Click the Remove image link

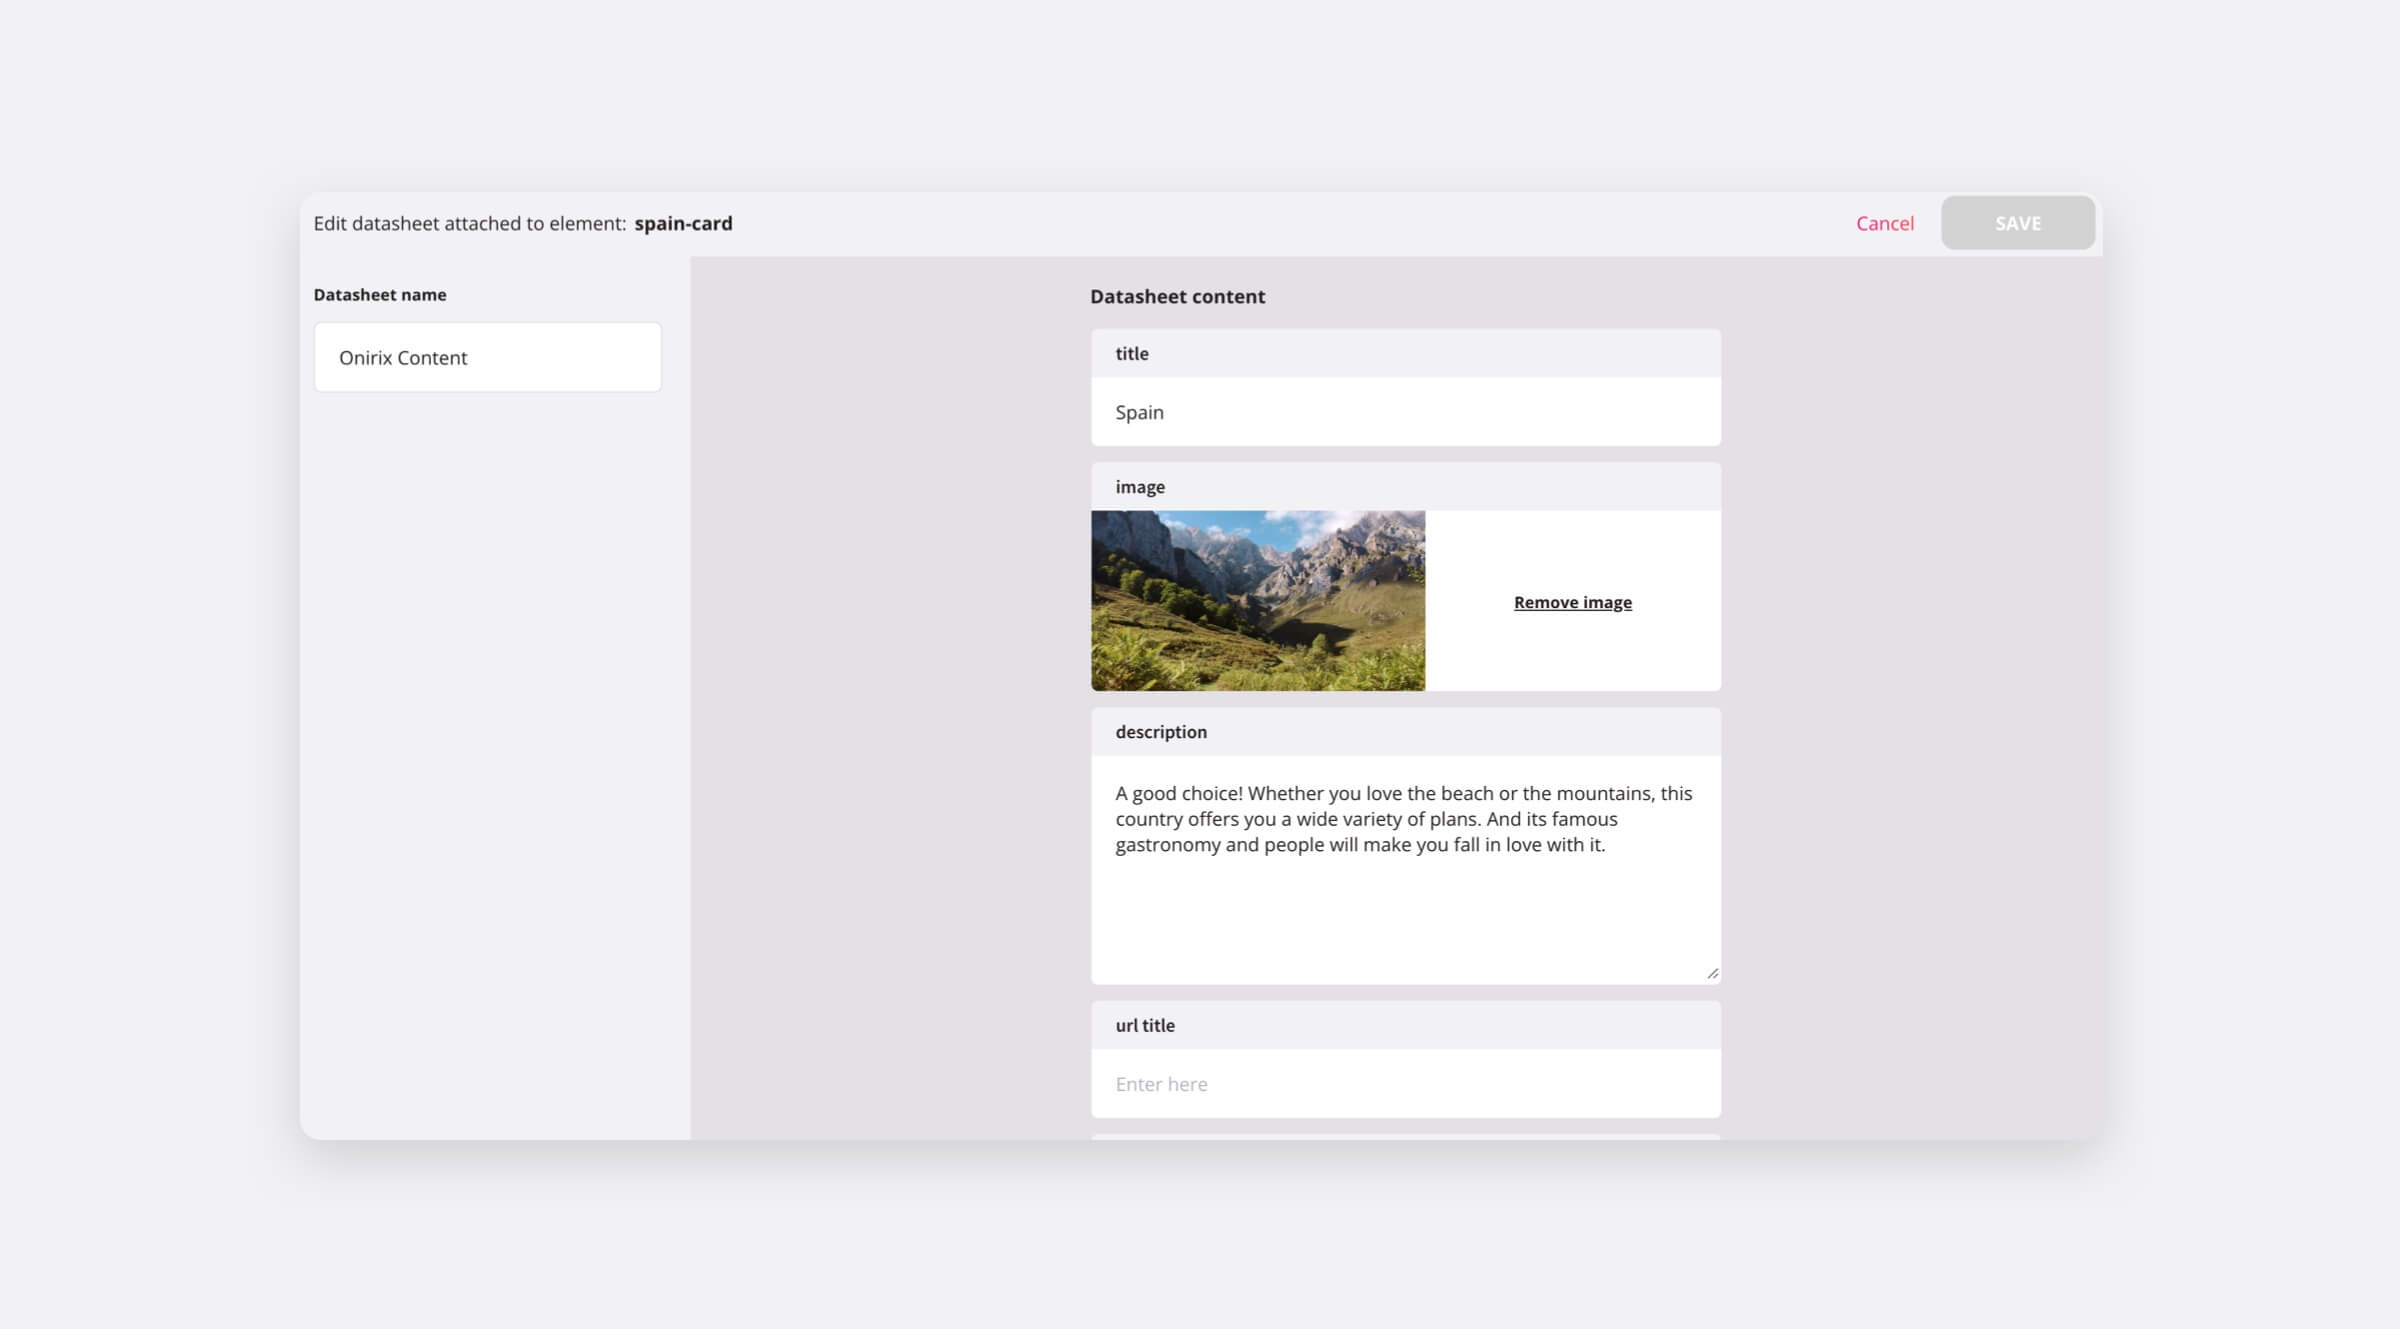tap(1572, 602)
